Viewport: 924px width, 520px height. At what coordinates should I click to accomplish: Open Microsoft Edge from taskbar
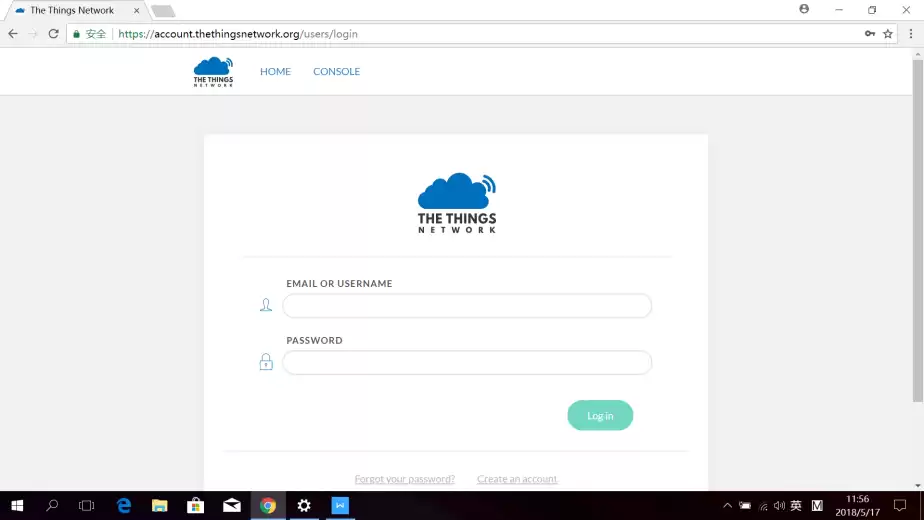[x=124, y=505]
